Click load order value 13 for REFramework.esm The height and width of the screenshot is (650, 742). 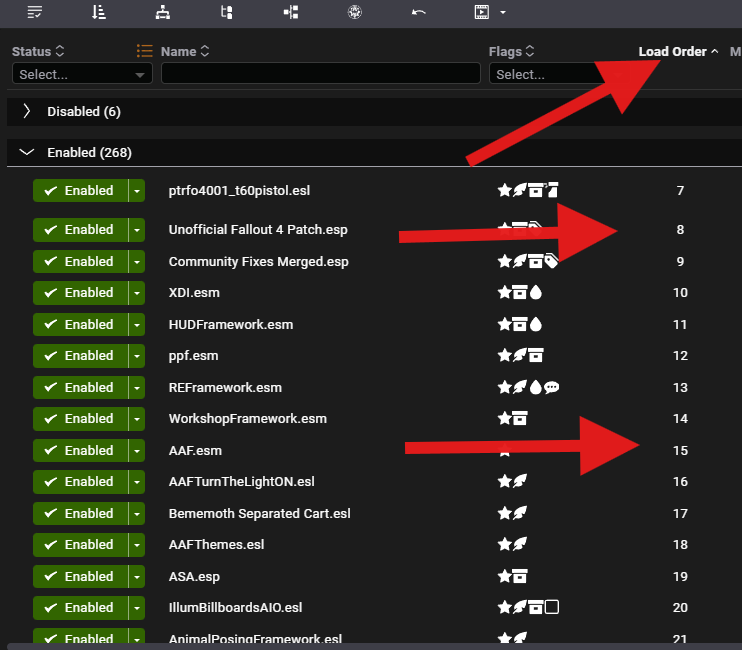click(680, 387)
